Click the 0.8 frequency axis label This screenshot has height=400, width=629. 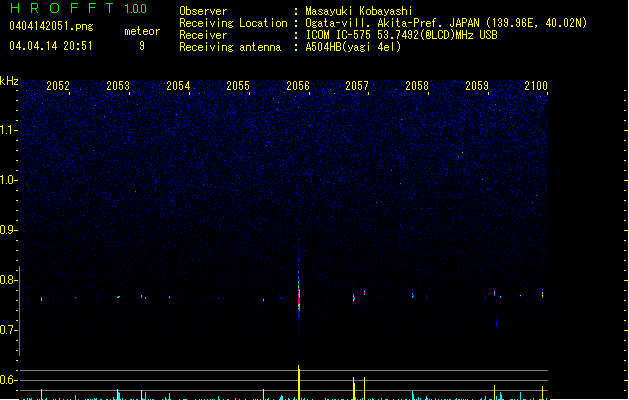pos(8,280)
